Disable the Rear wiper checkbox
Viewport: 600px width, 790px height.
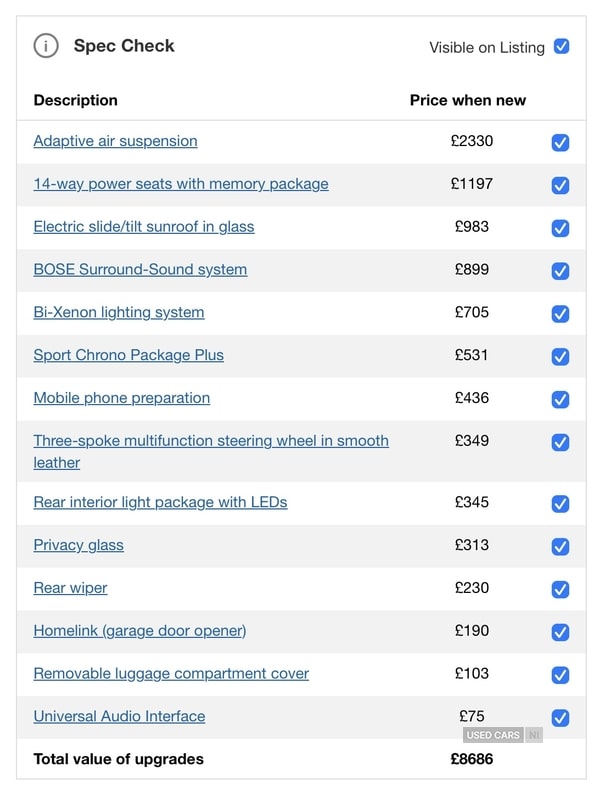[561, 589]
